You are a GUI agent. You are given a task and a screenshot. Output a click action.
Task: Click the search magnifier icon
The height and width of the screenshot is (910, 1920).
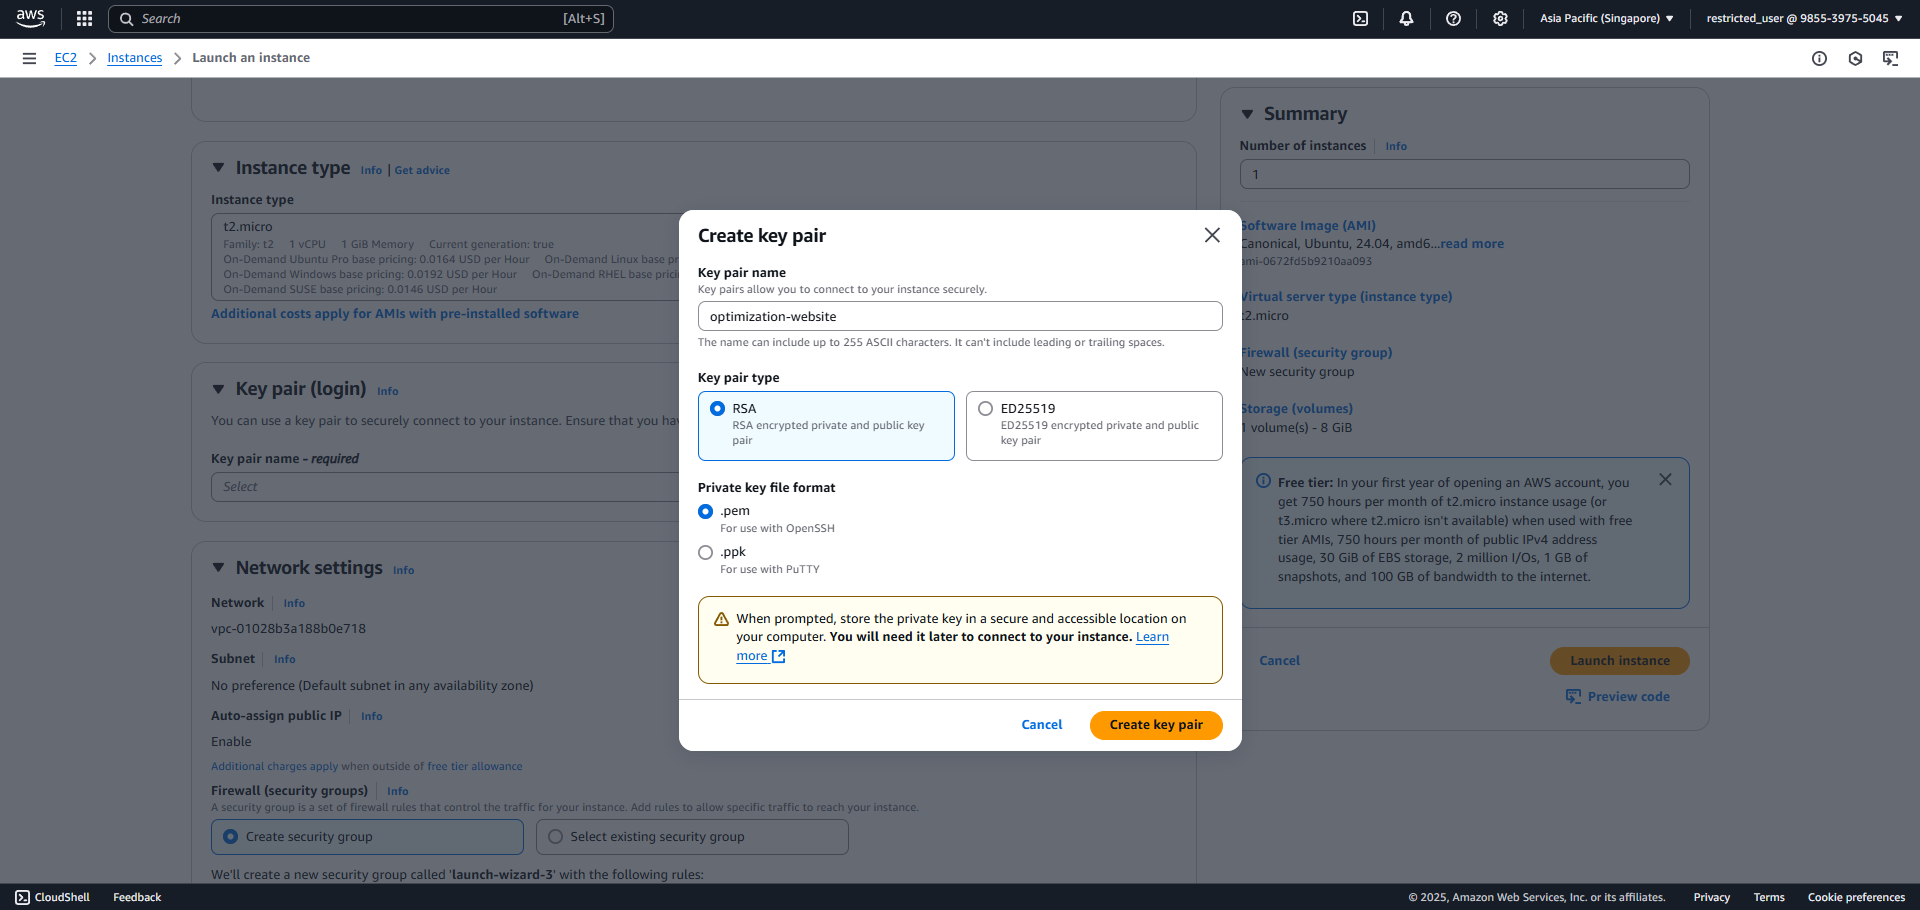(127, 19)
